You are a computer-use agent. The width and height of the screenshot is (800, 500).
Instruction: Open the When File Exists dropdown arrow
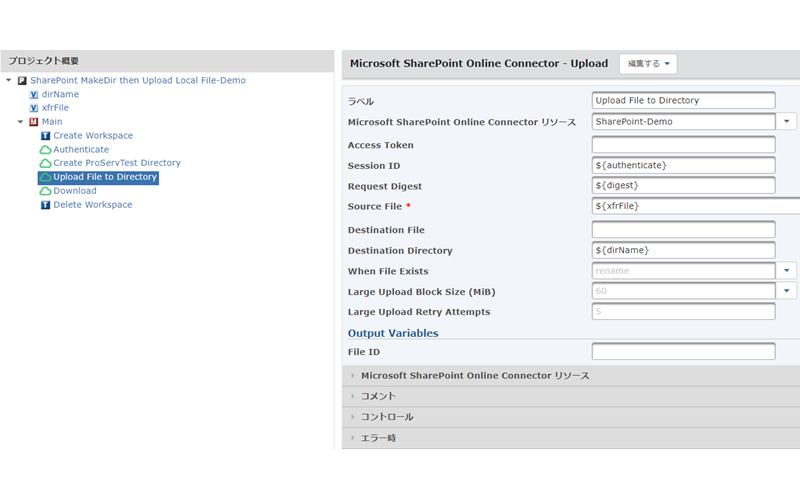pos(786,270)
